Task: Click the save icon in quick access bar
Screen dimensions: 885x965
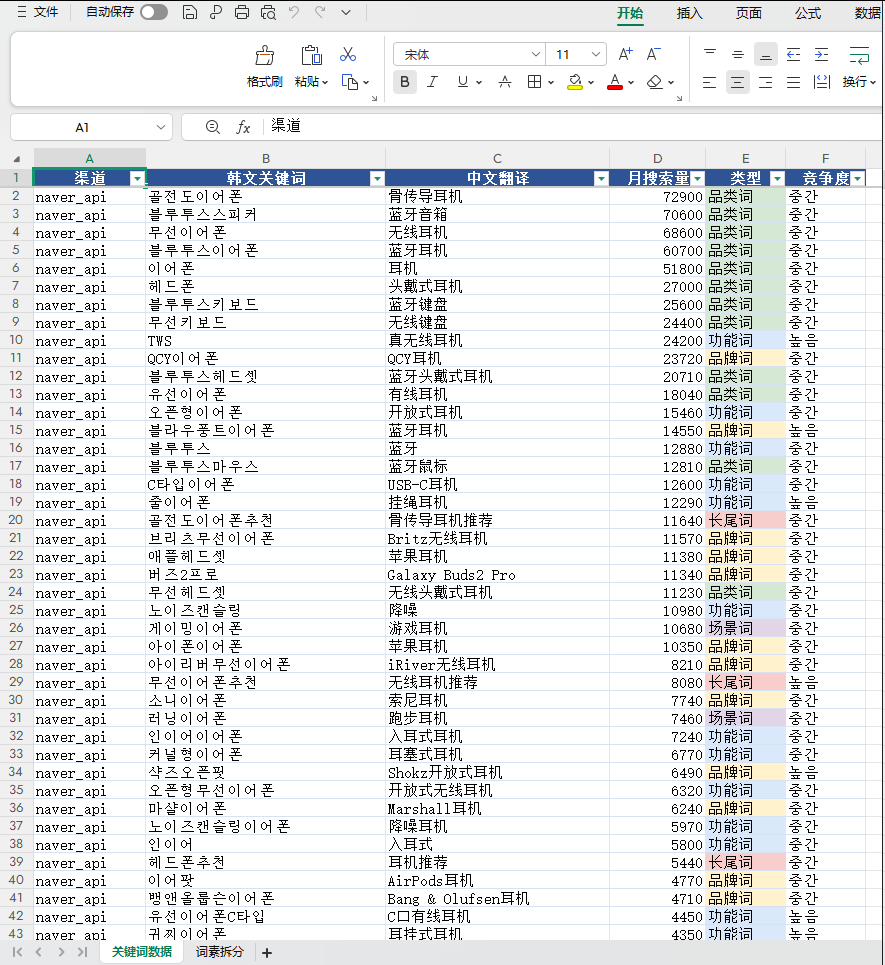Action: point(190,12)
